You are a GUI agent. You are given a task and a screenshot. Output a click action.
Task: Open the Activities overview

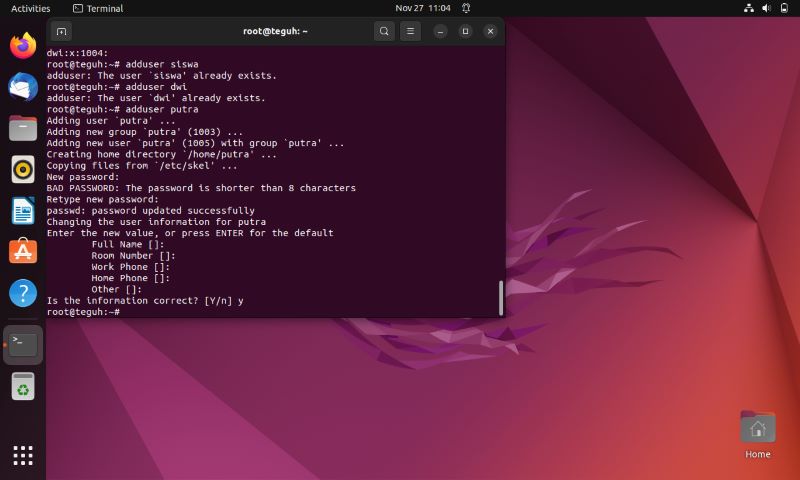[31, 8]
